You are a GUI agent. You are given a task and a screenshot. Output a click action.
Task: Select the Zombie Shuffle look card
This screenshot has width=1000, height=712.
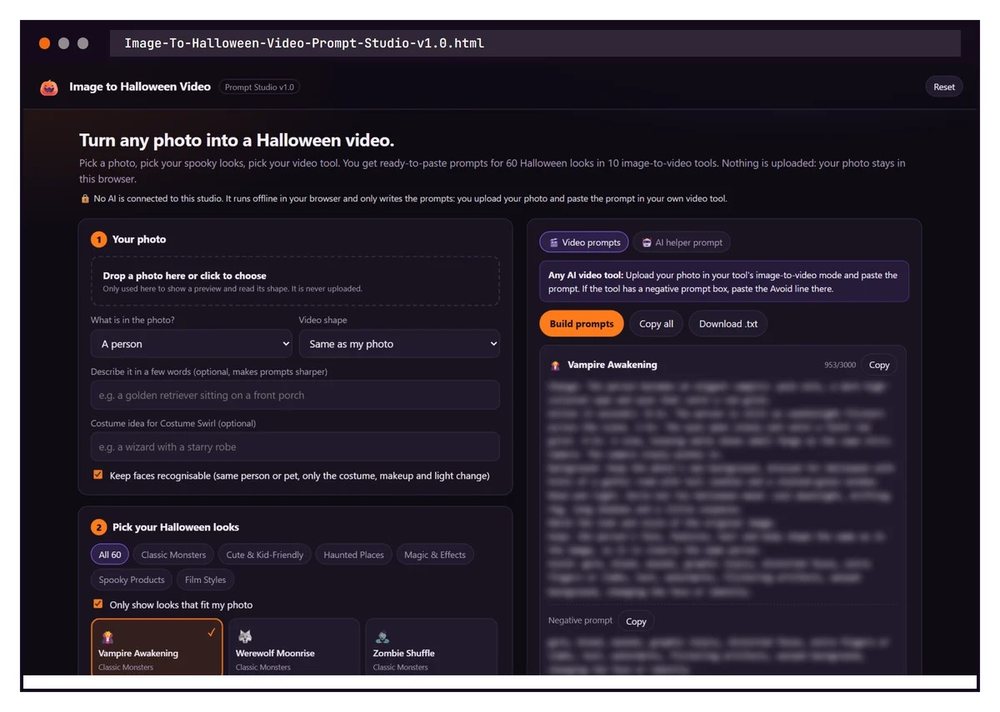click(x=431, y=647)
